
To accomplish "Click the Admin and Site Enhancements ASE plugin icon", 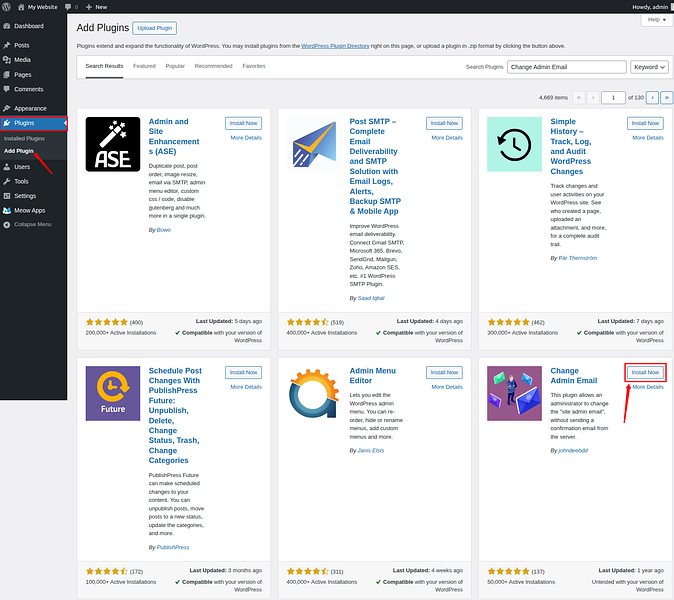I will (113, 144).
